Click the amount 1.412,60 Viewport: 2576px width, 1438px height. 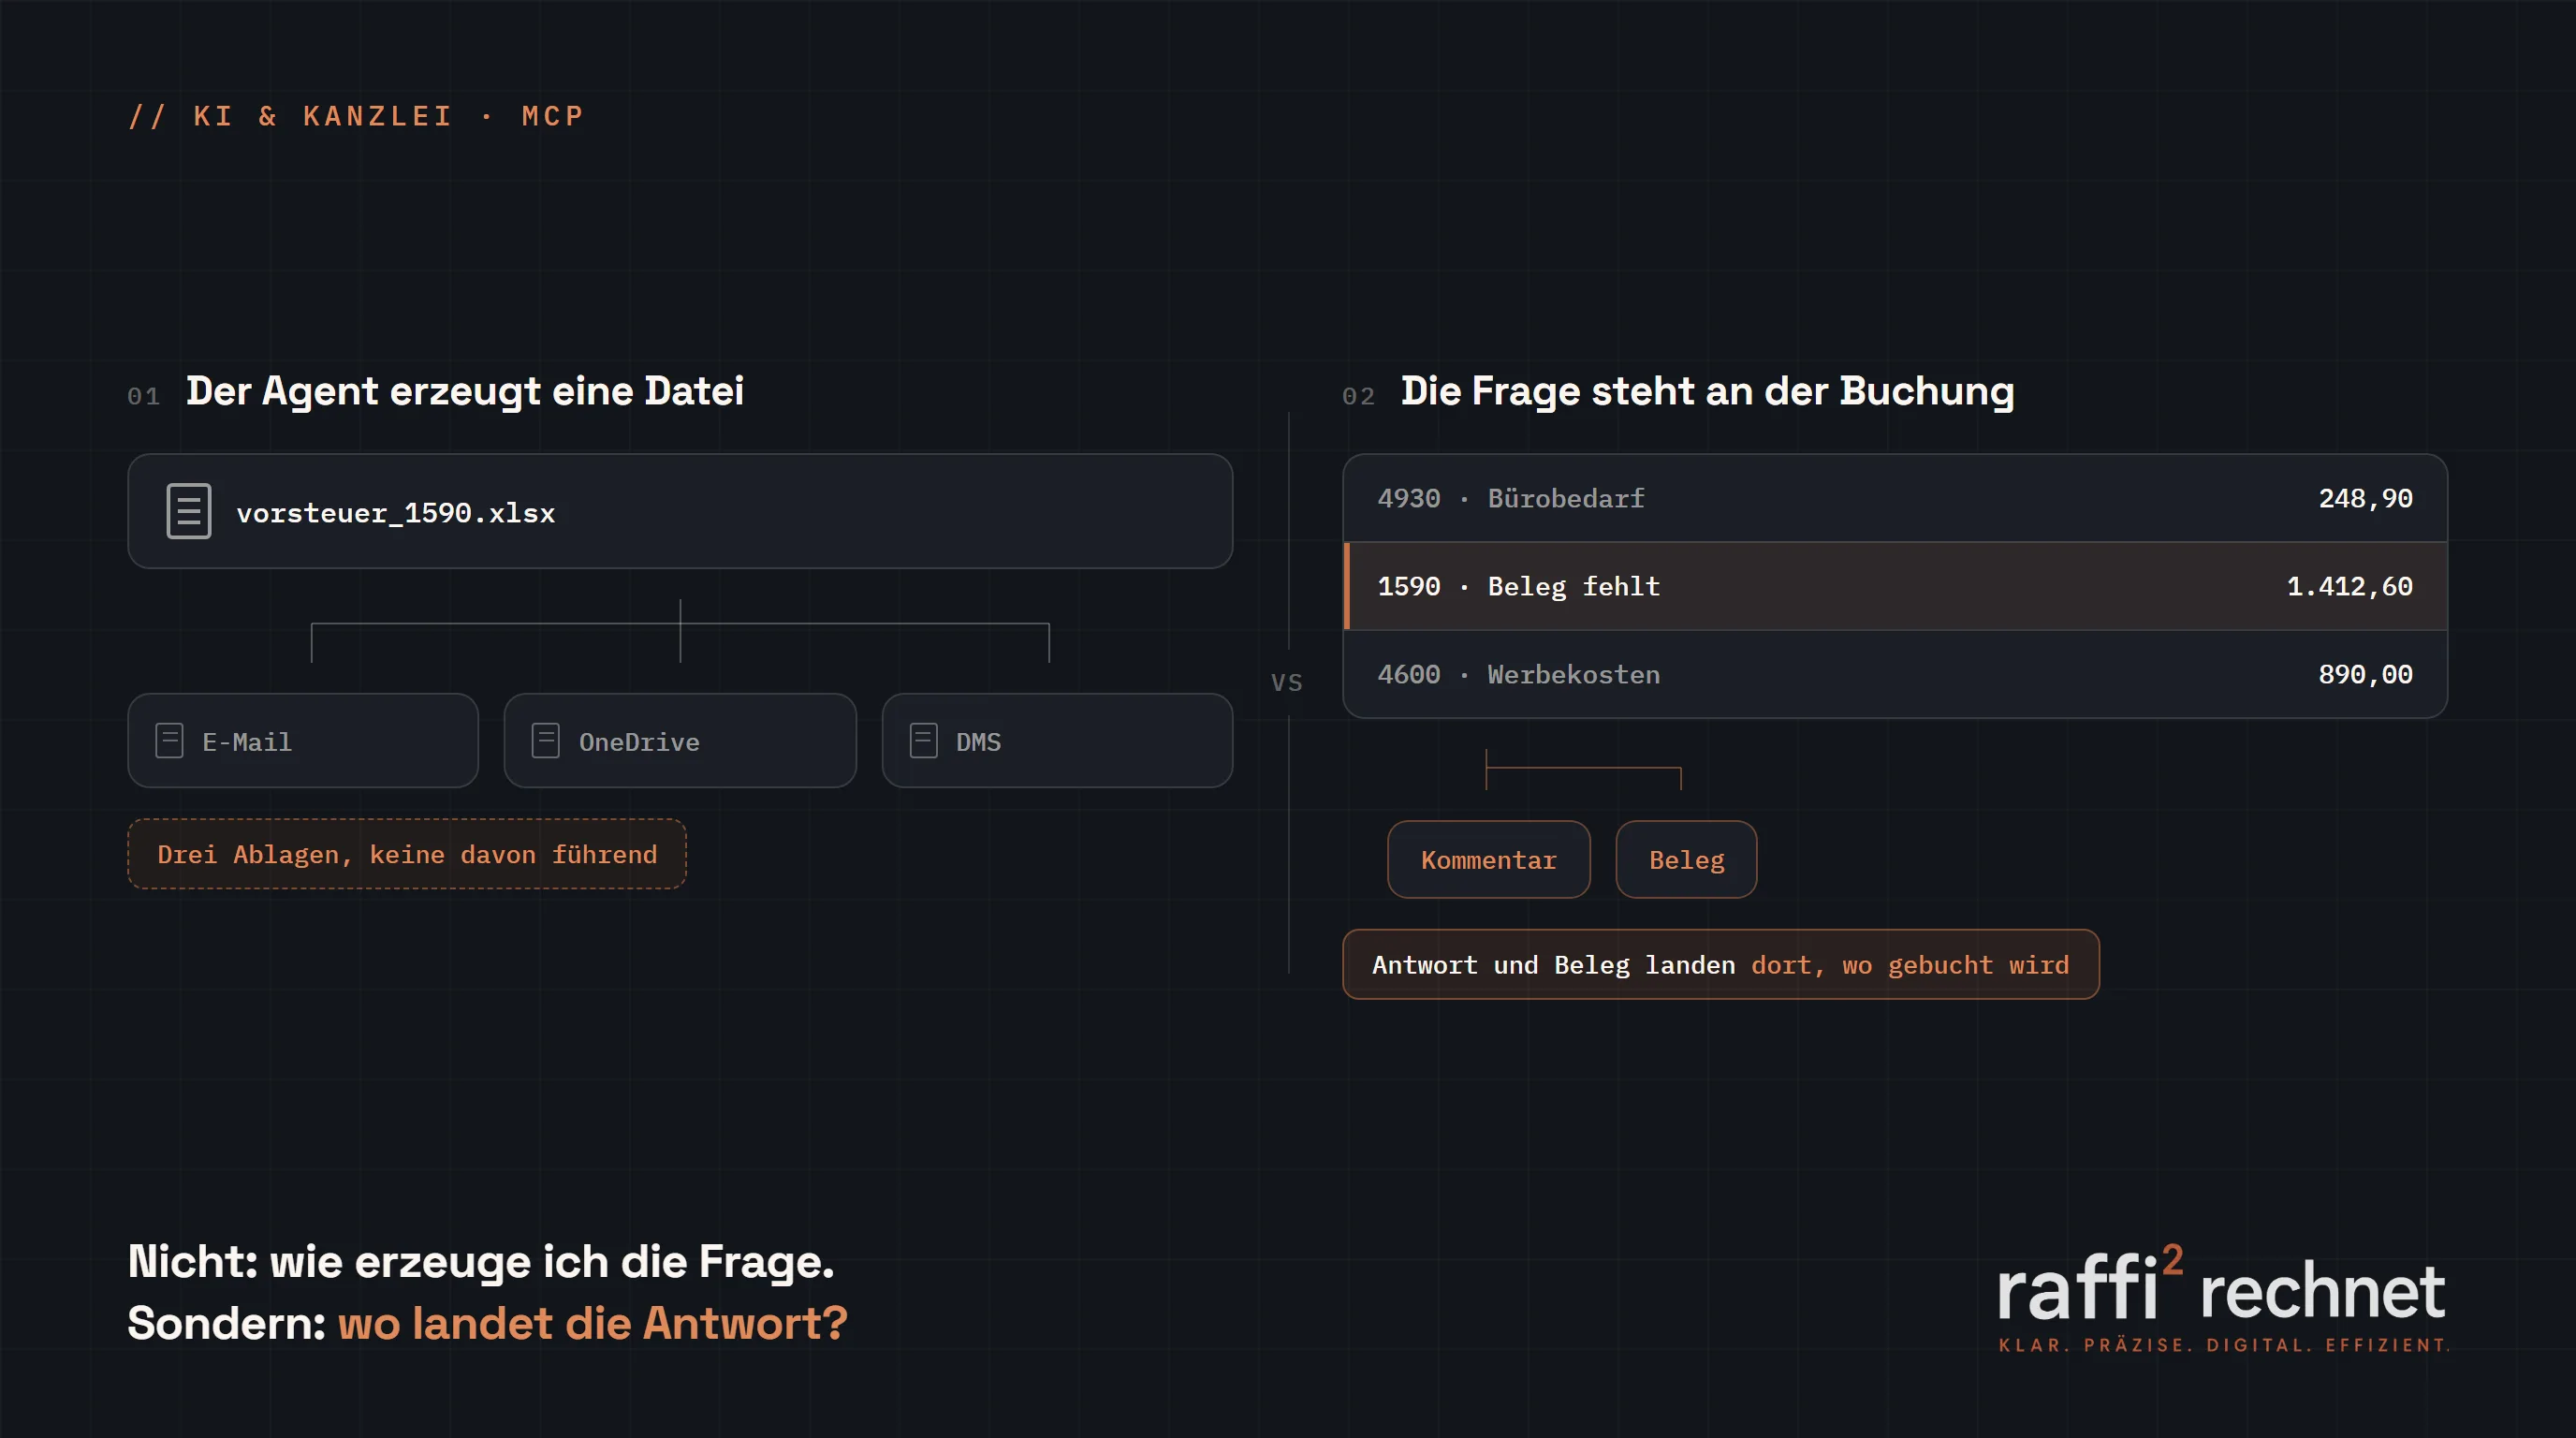coord(2350,586)
